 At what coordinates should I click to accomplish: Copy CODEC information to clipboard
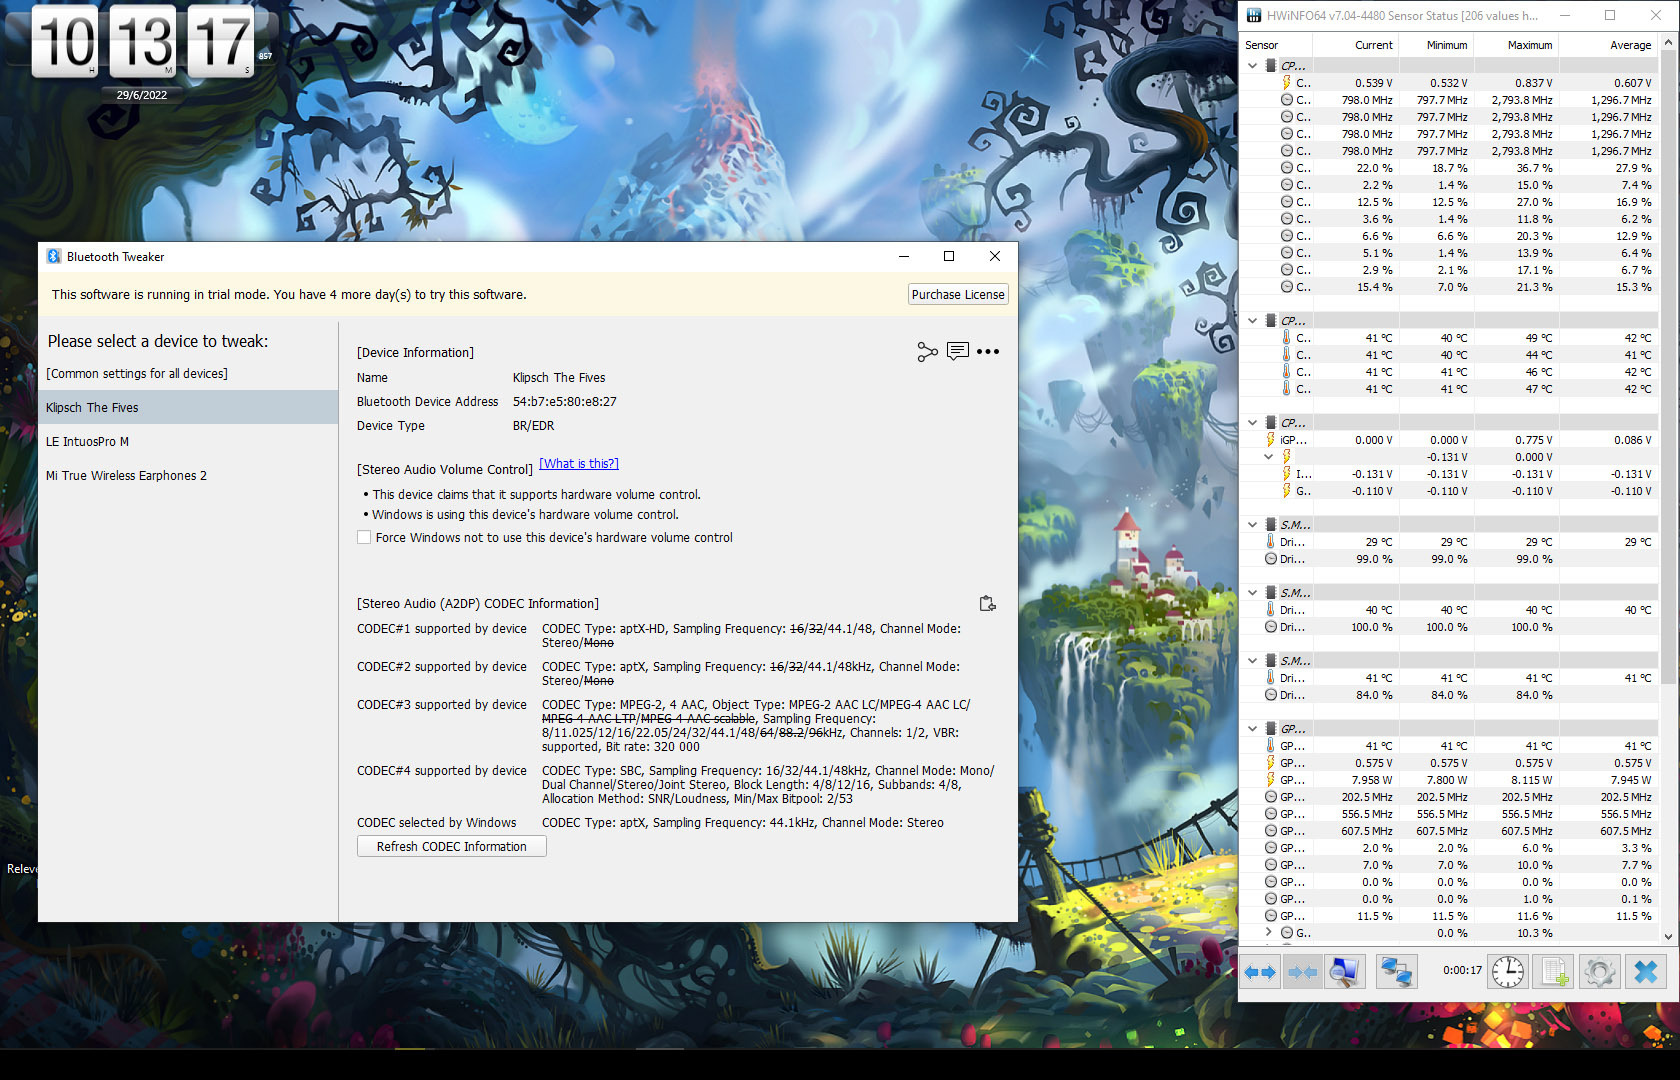click(x=987, y=604)
